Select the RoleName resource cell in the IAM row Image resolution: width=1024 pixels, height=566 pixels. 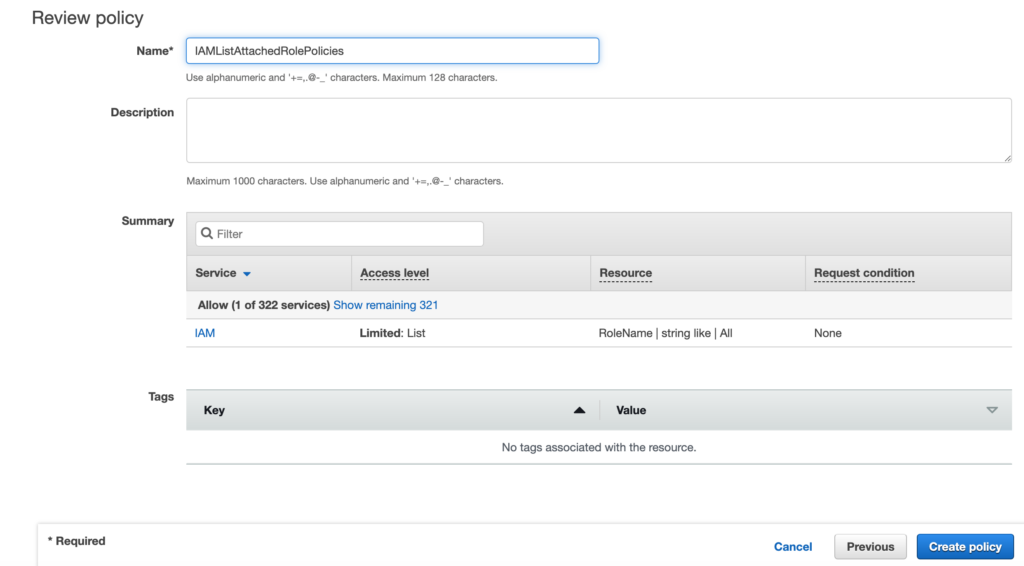coord(665,333)
